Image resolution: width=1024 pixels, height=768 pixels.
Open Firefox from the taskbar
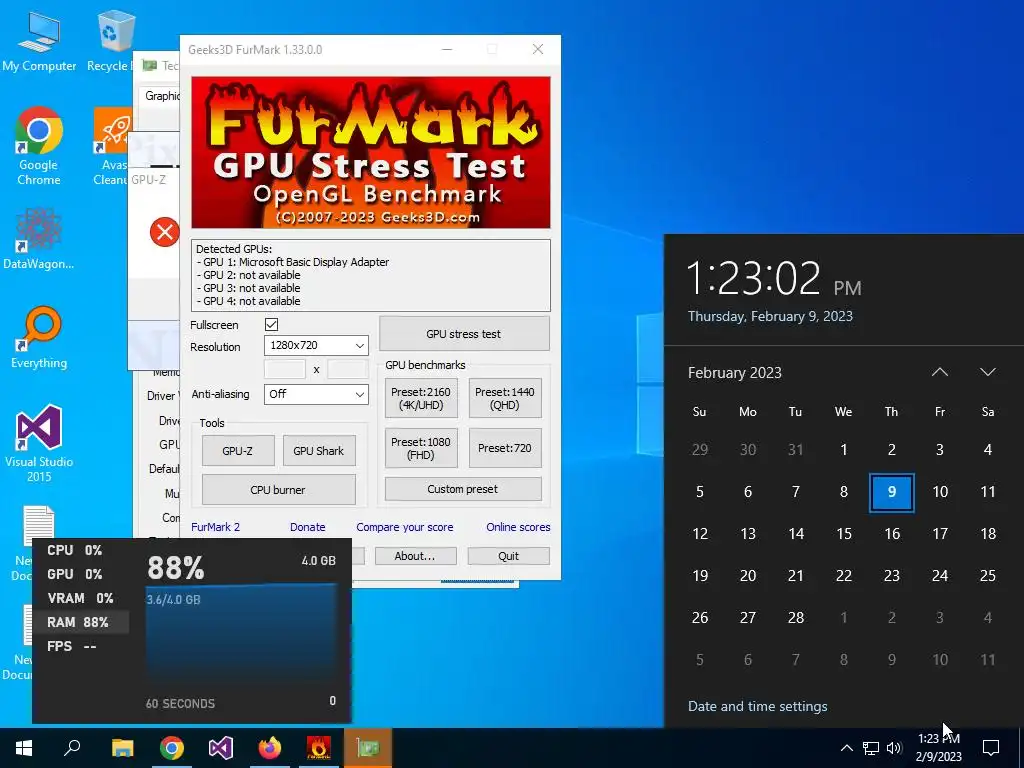270,748
